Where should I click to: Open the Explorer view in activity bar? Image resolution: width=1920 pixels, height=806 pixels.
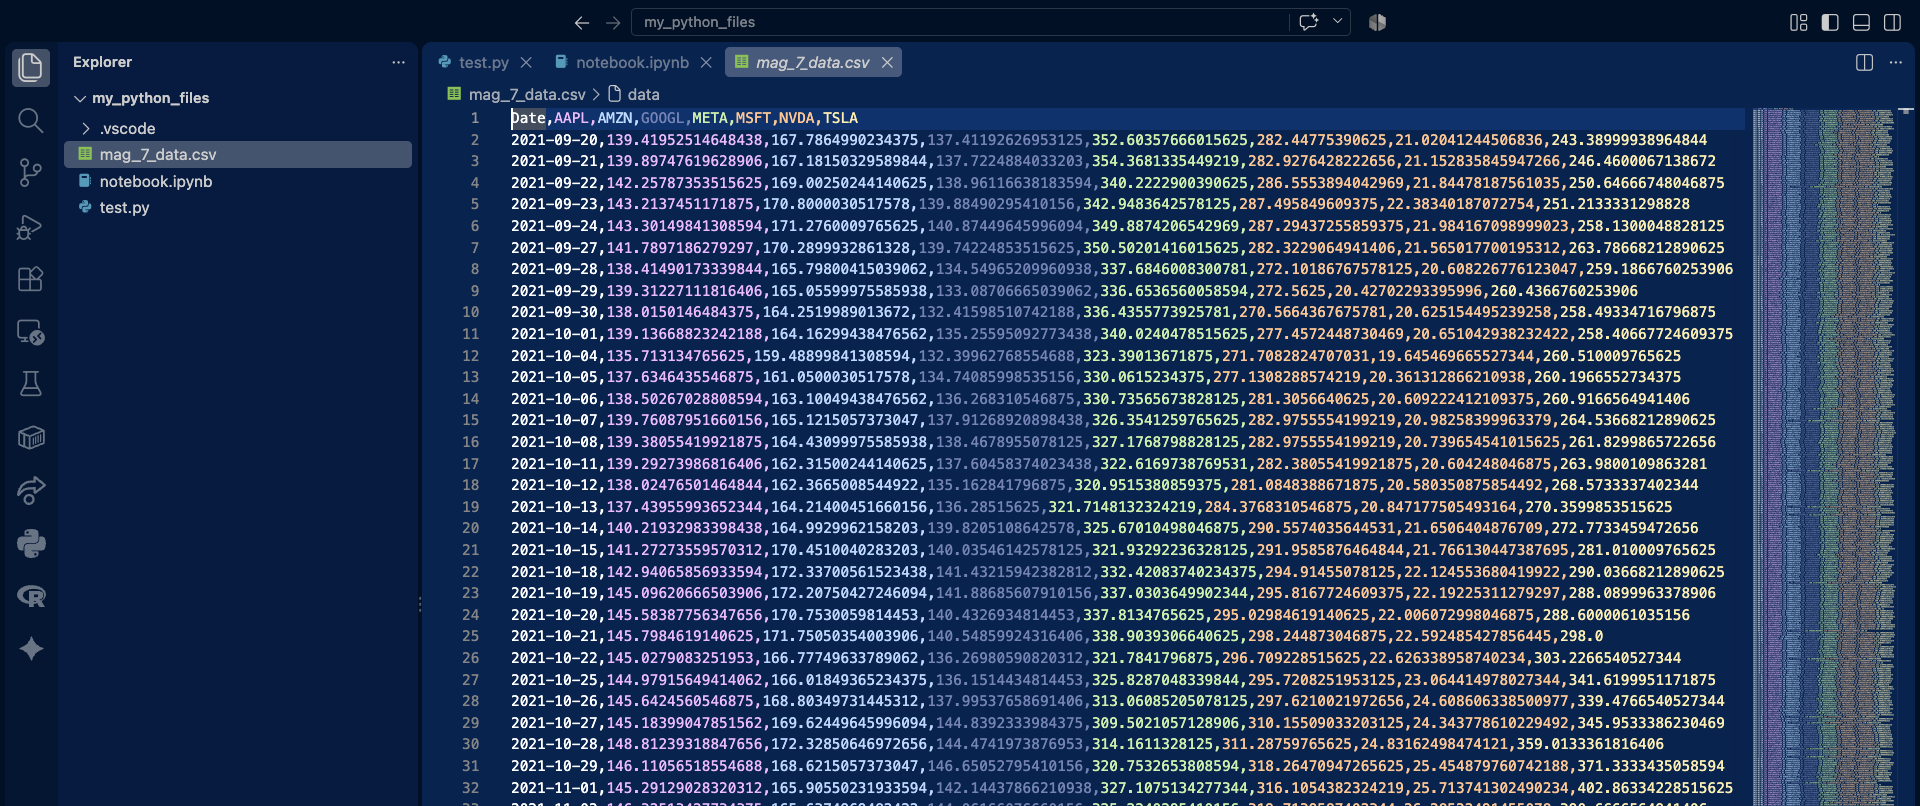[31, 68]
